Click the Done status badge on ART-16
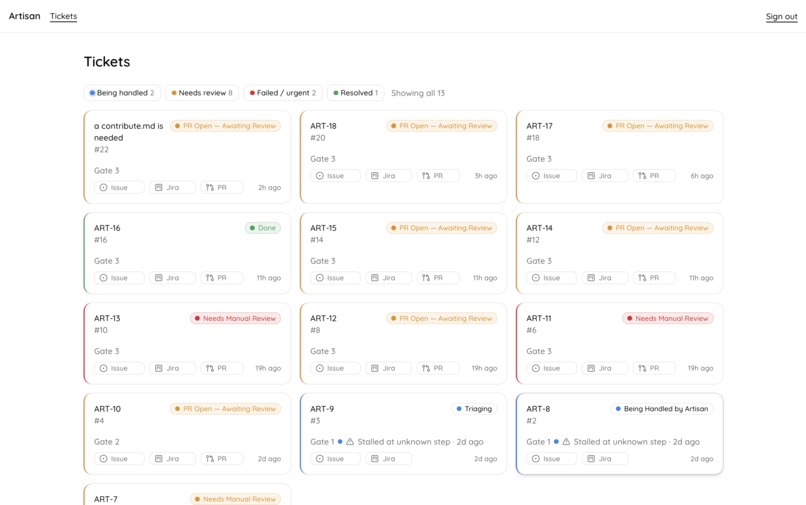Screen dimensions: 806x505 coord(263,228)
